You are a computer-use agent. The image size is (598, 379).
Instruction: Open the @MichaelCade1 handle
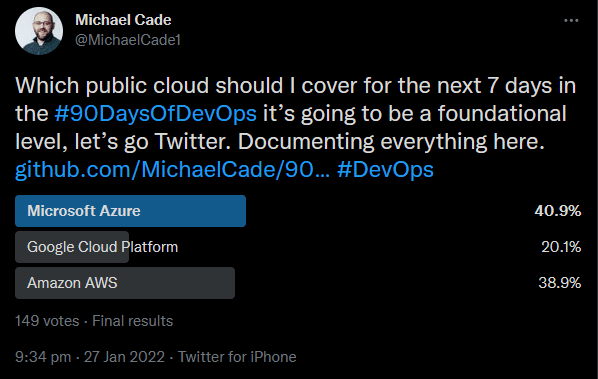[x=128, y=40]
